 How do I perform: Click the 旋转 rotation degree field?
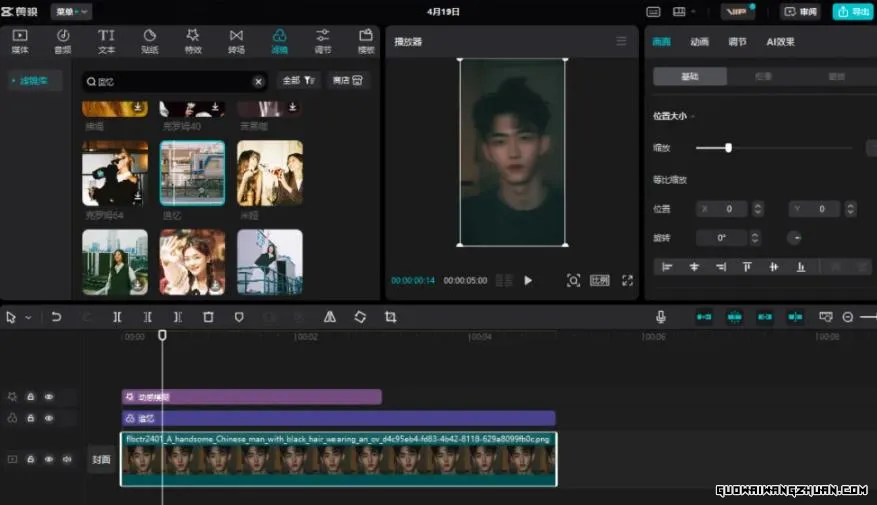pos(722,238)
